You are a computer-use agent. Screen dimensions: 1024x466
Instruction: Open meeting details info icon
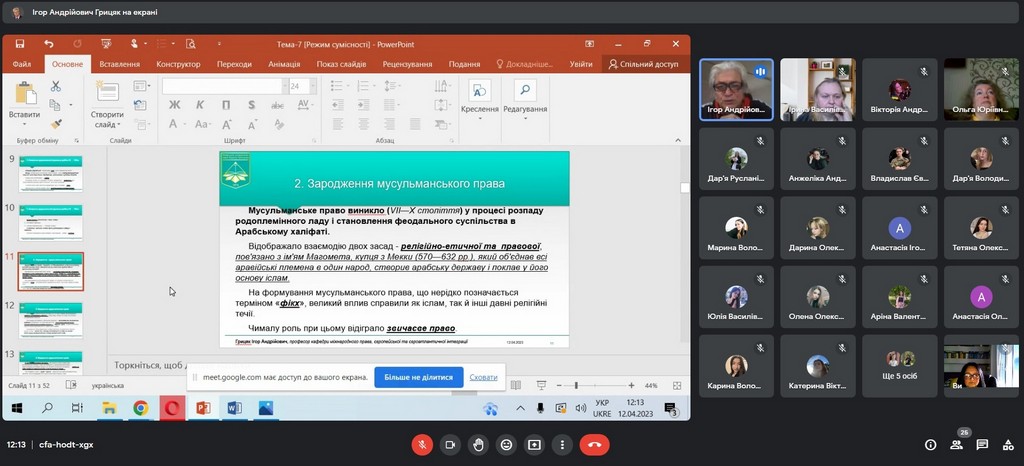930,445
